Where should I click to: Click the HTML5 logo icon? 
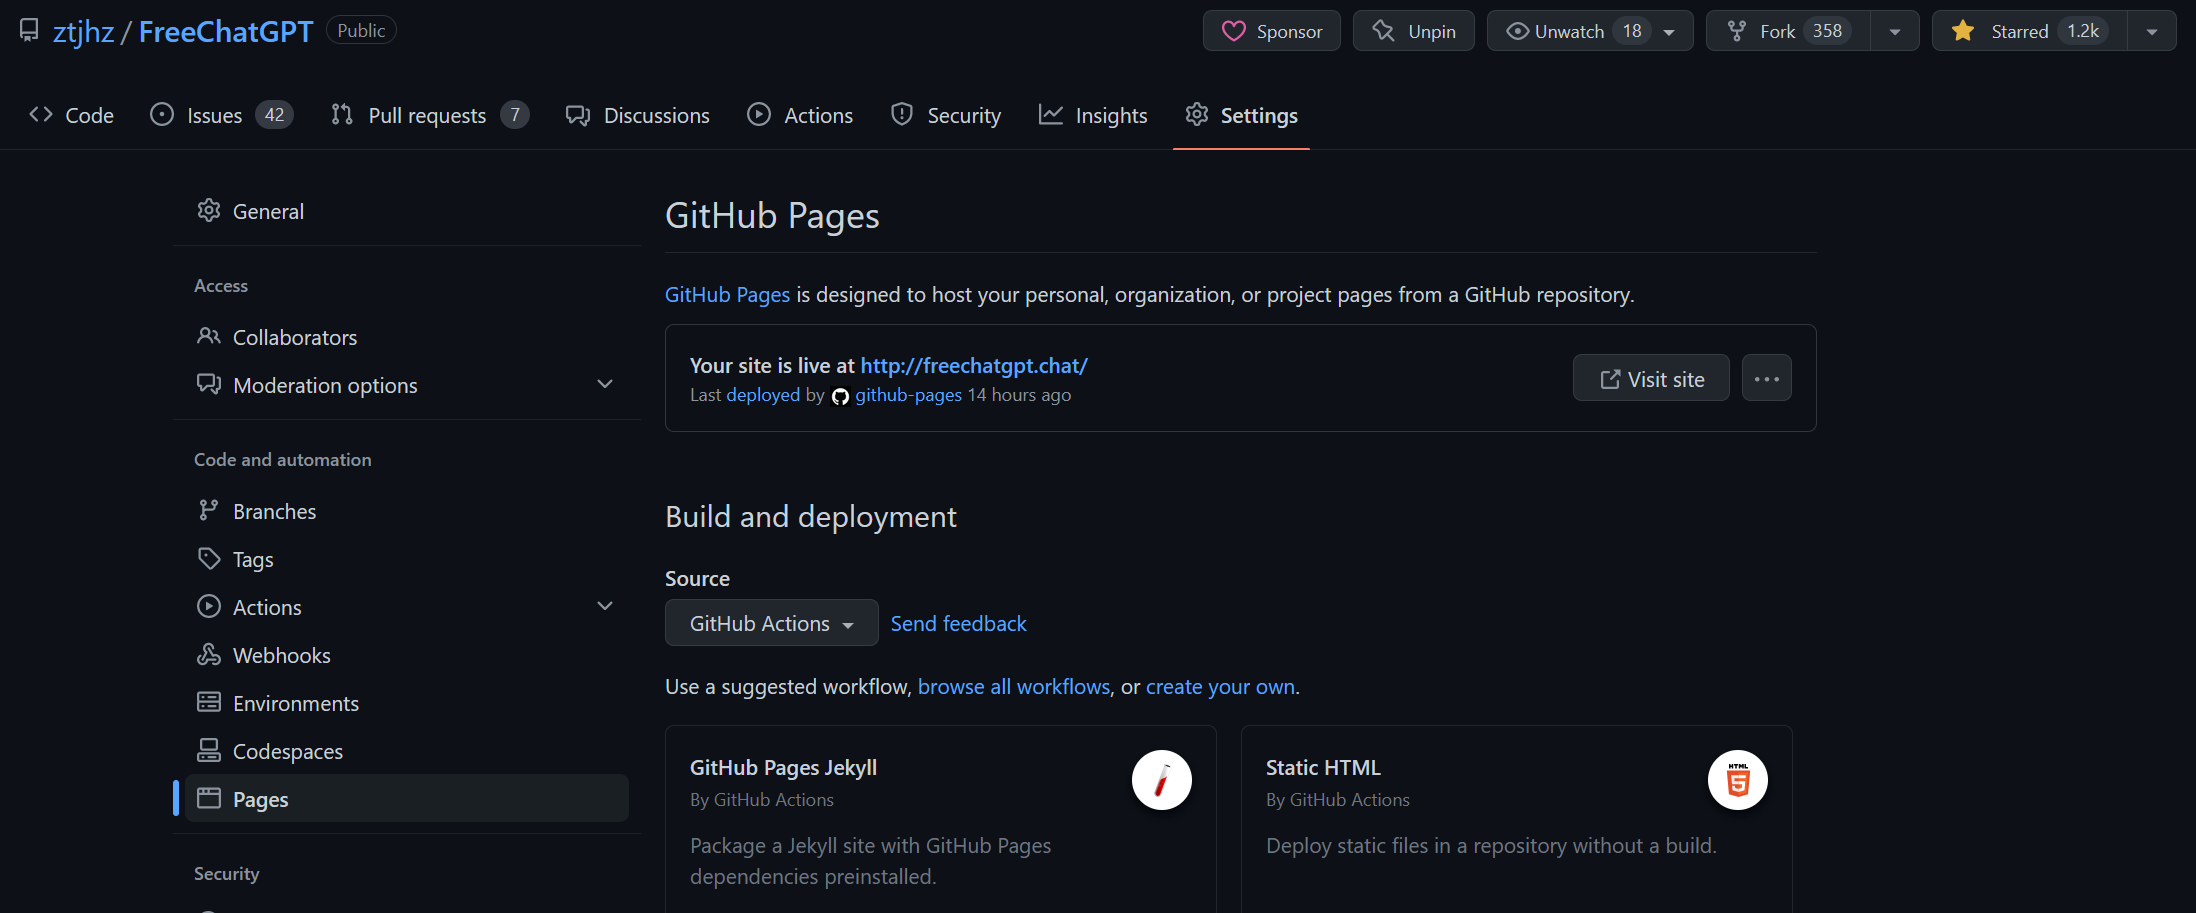[x=1737, y=780]
